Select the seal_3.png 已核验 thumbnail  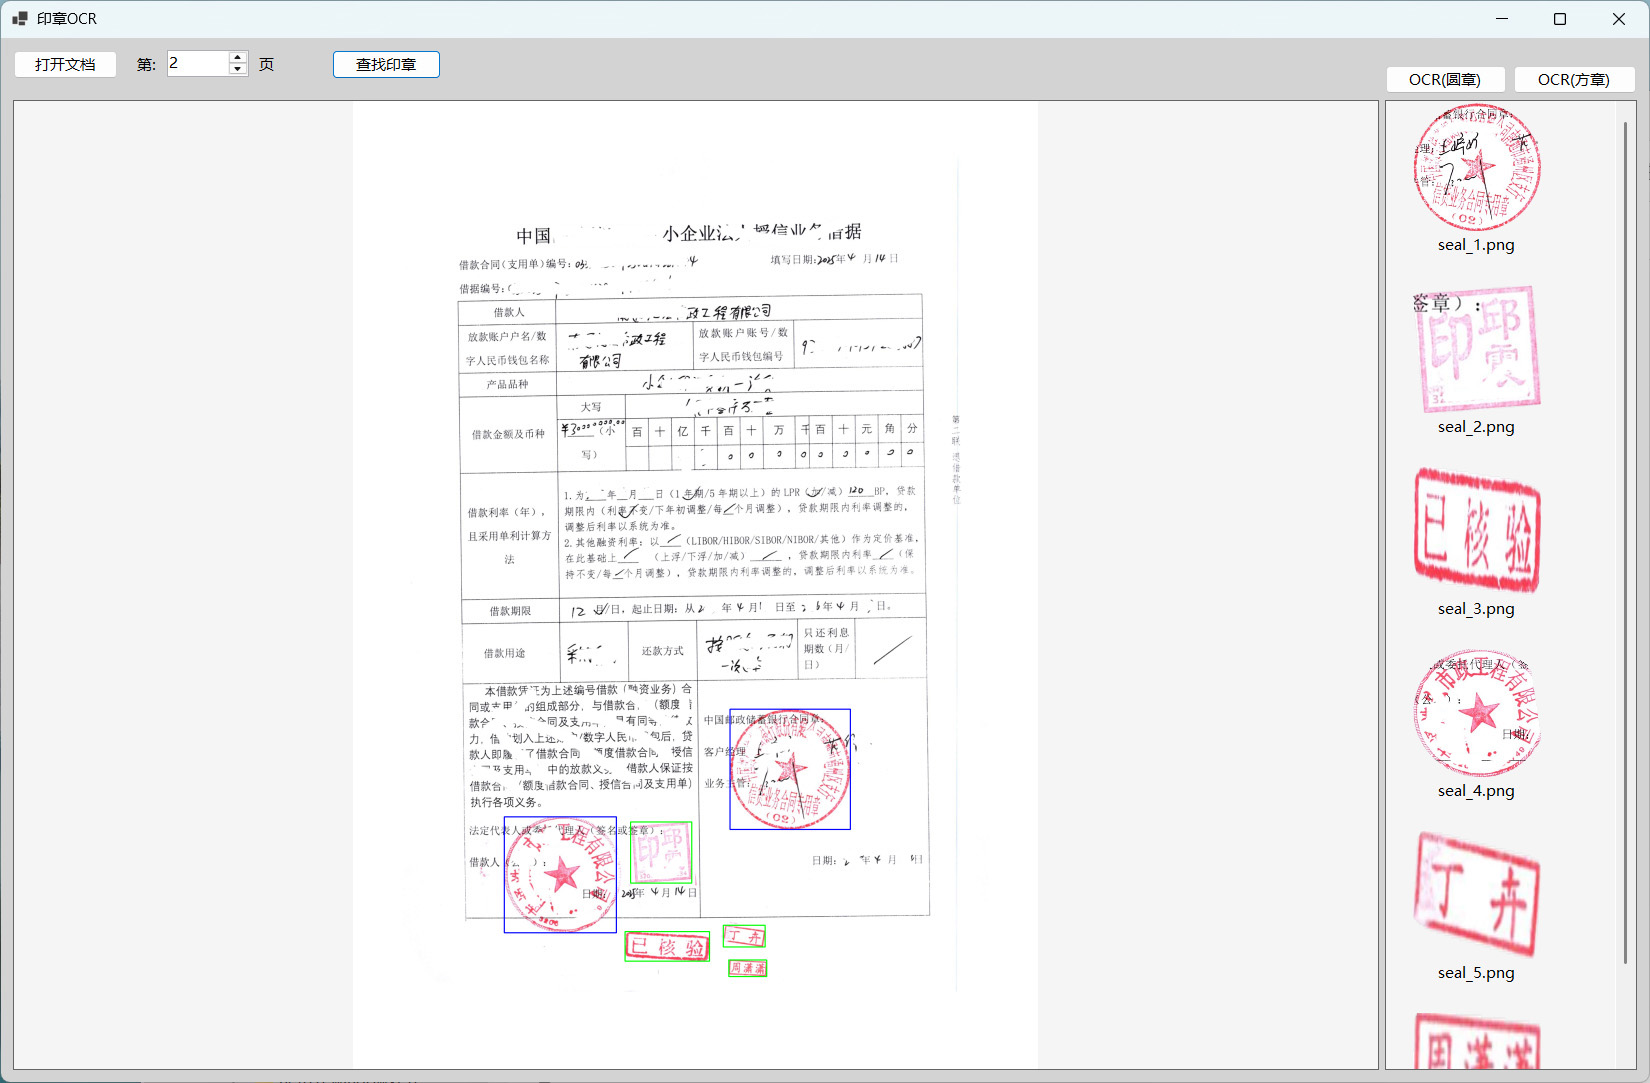(1476, 531)
